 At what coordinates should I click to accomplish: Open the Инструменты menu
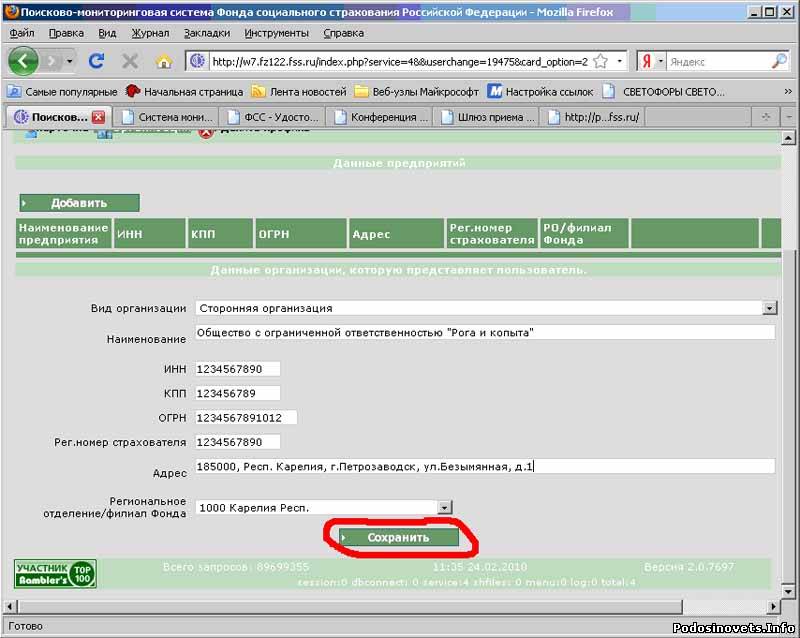[x=277, y=33]
